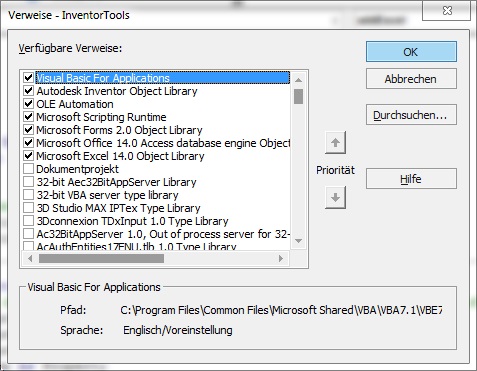This screenshot has height=371, width=477.
Task: Click the Pfad value C:\Program Files path
Action: (x=281, y=310)
